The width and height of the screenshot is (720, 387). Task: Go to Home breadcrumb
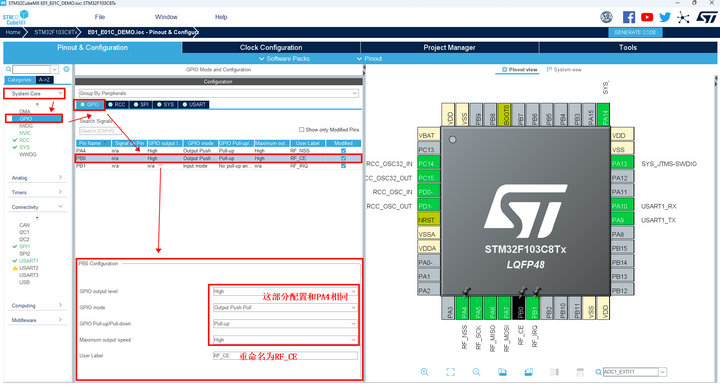coord(13,32)
